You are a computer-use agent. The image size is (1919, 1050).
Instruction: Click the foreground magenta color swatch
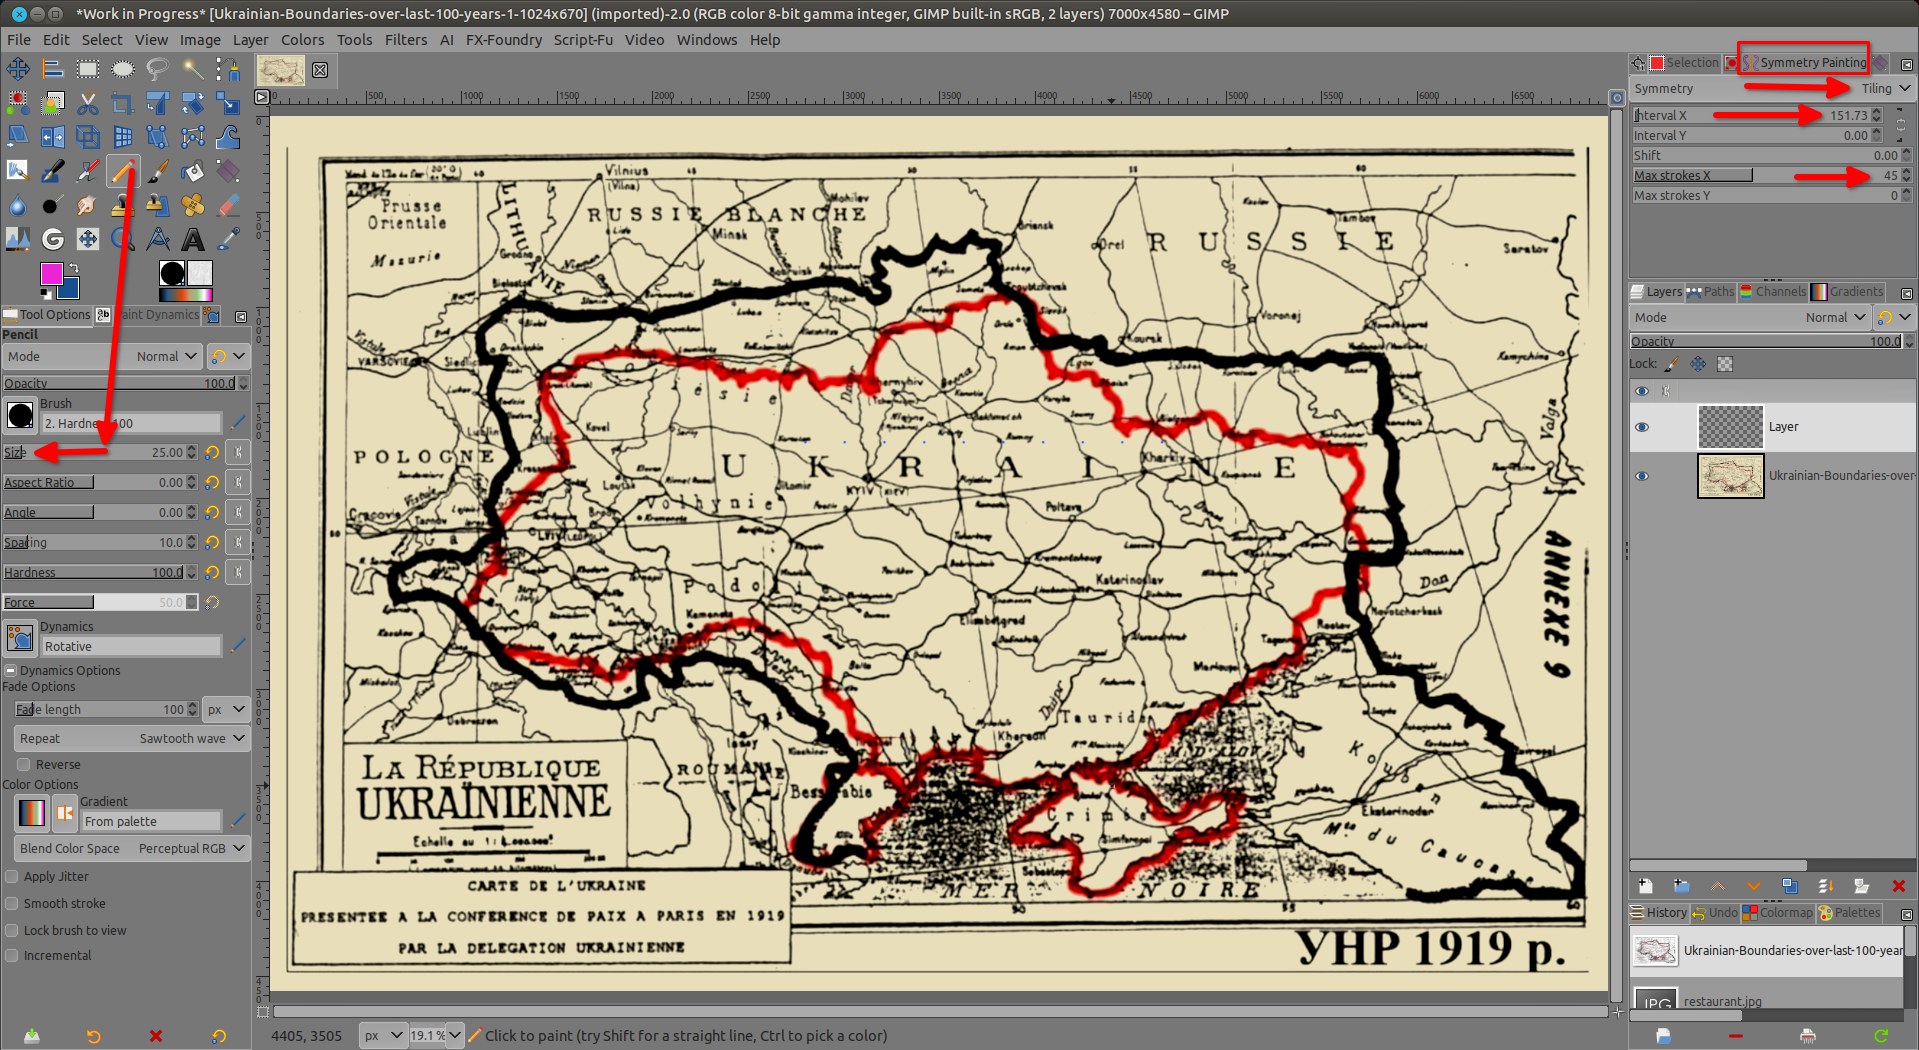click(50, 273)
